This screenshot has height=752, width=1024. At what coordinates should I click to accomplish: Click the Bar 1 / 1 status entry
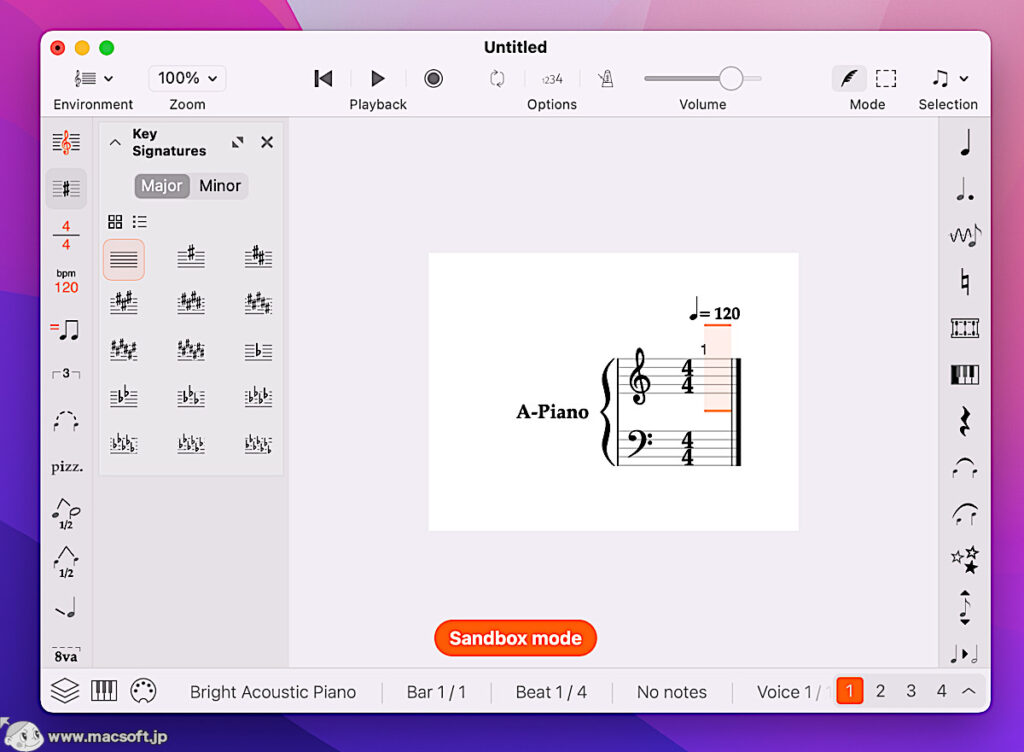pyautogui.click(x=436, y=692)
